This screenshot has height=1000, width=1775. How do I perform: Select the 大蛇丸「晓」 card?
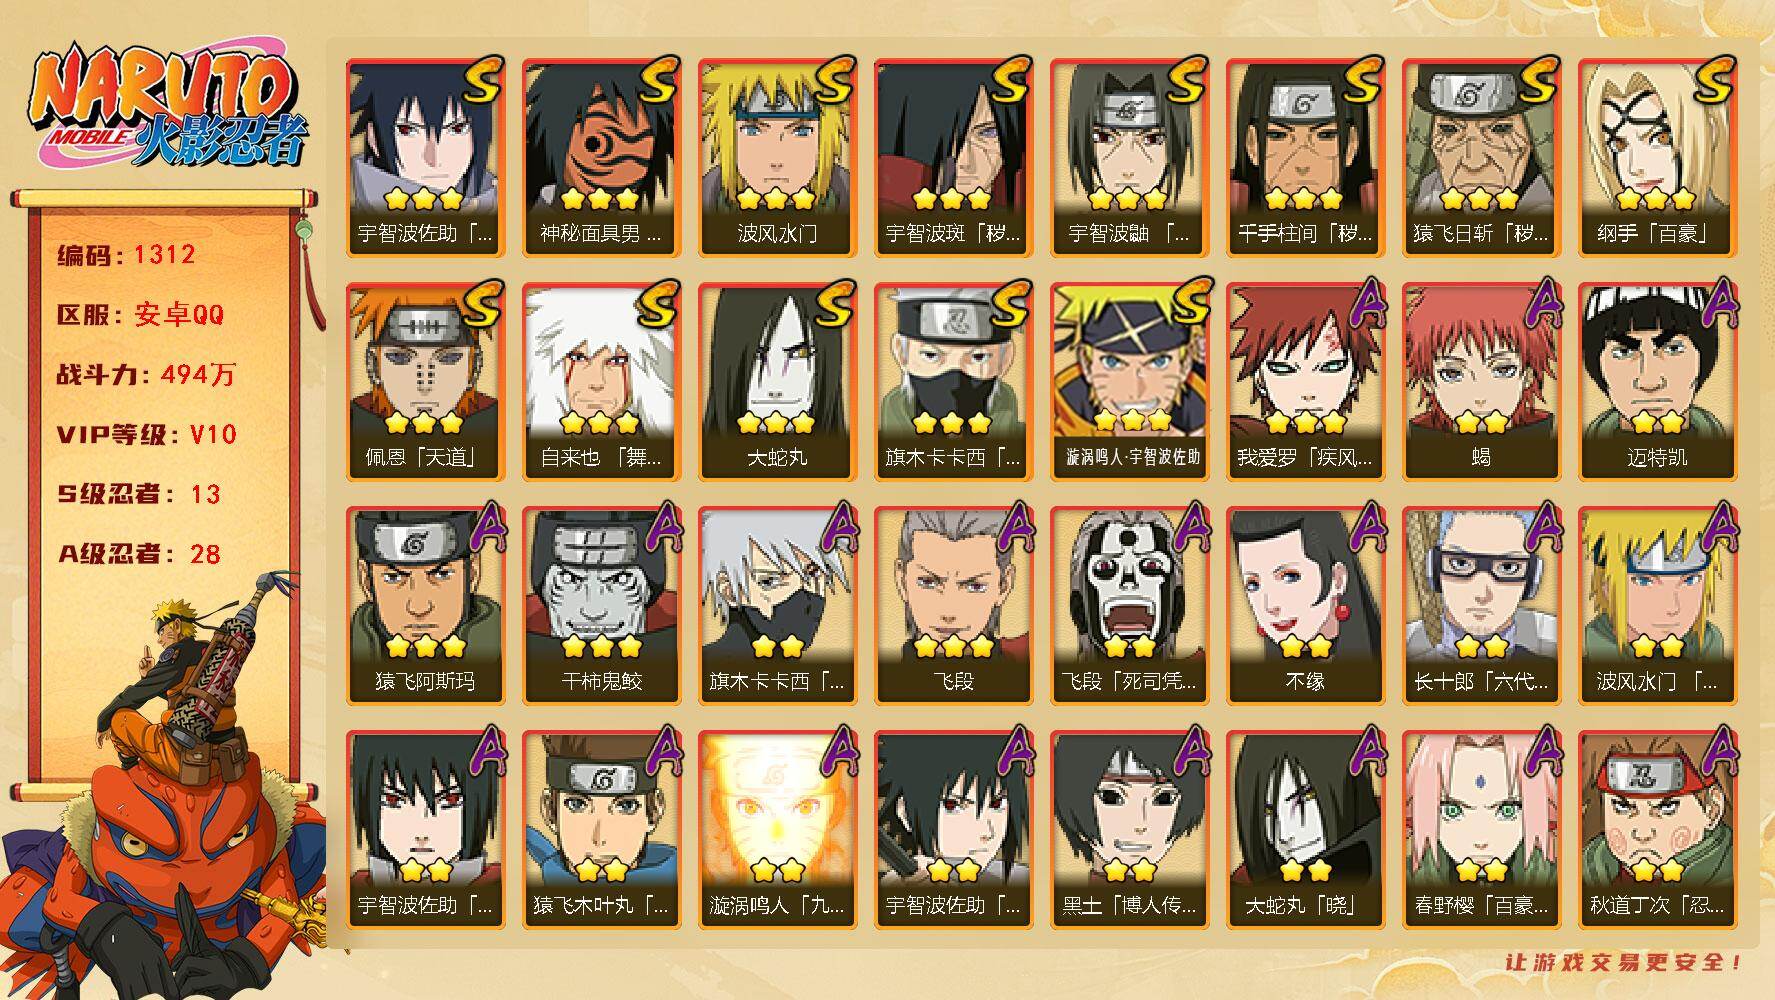[1304, 829]
